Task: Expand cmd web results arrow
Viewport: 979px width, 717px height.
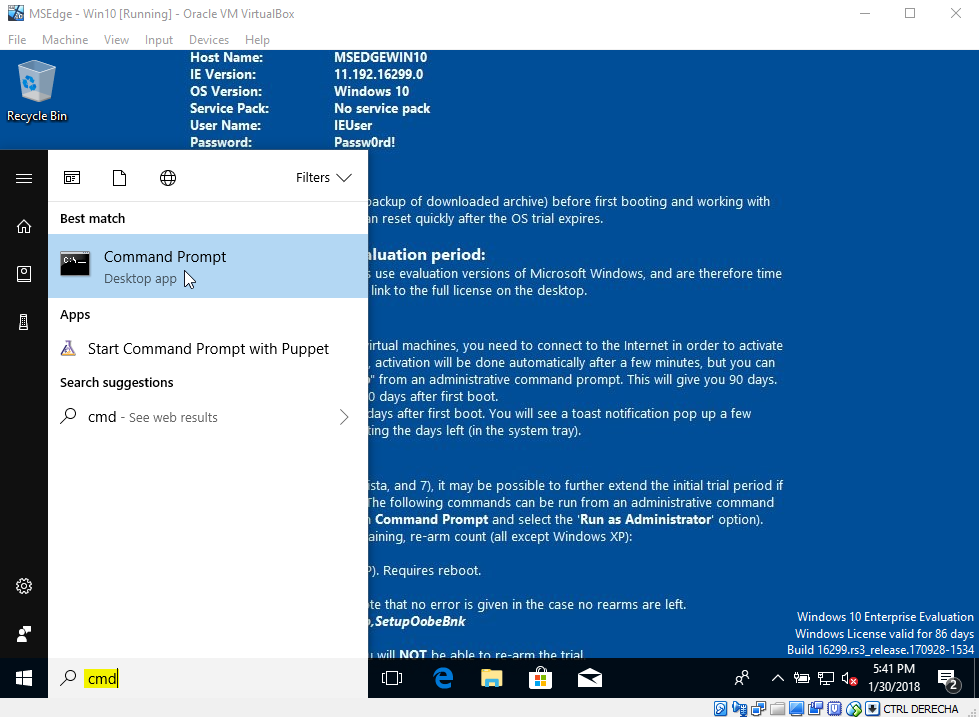Action: click(x=344, y=417)
